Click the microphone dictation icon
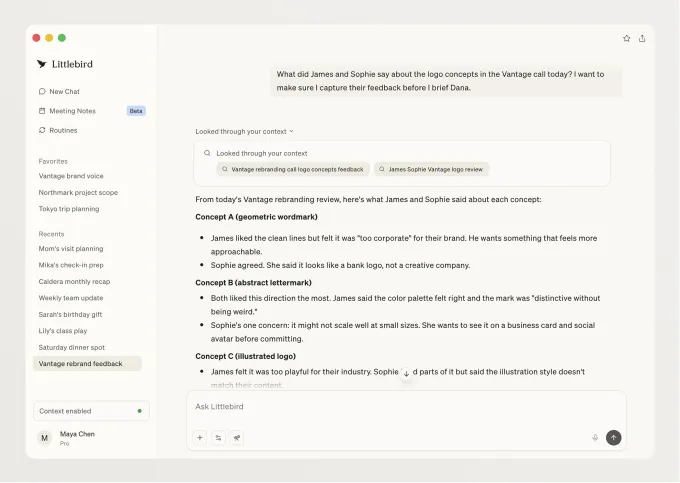Viewport: 680px width, 483px height. point(595,437)
